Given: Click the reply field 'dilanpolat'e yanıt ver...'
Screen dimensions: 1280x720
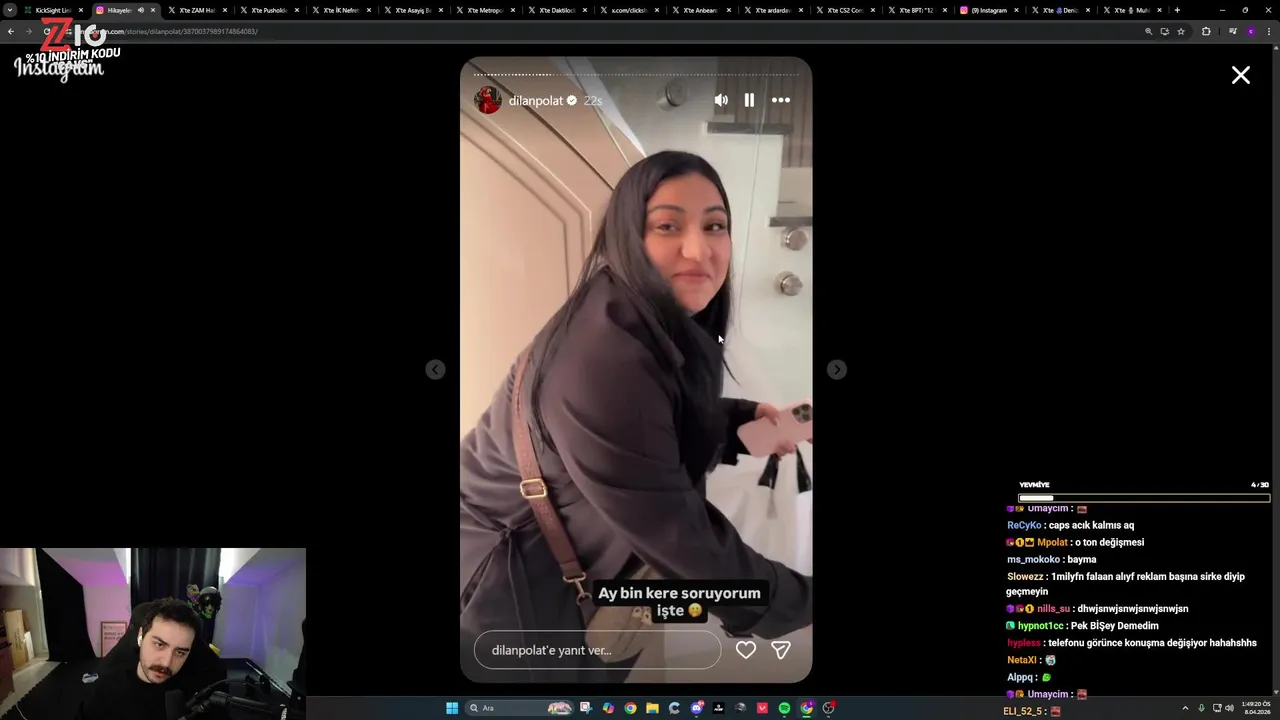Looking at the screenshot, I should [x=597, y=650].
